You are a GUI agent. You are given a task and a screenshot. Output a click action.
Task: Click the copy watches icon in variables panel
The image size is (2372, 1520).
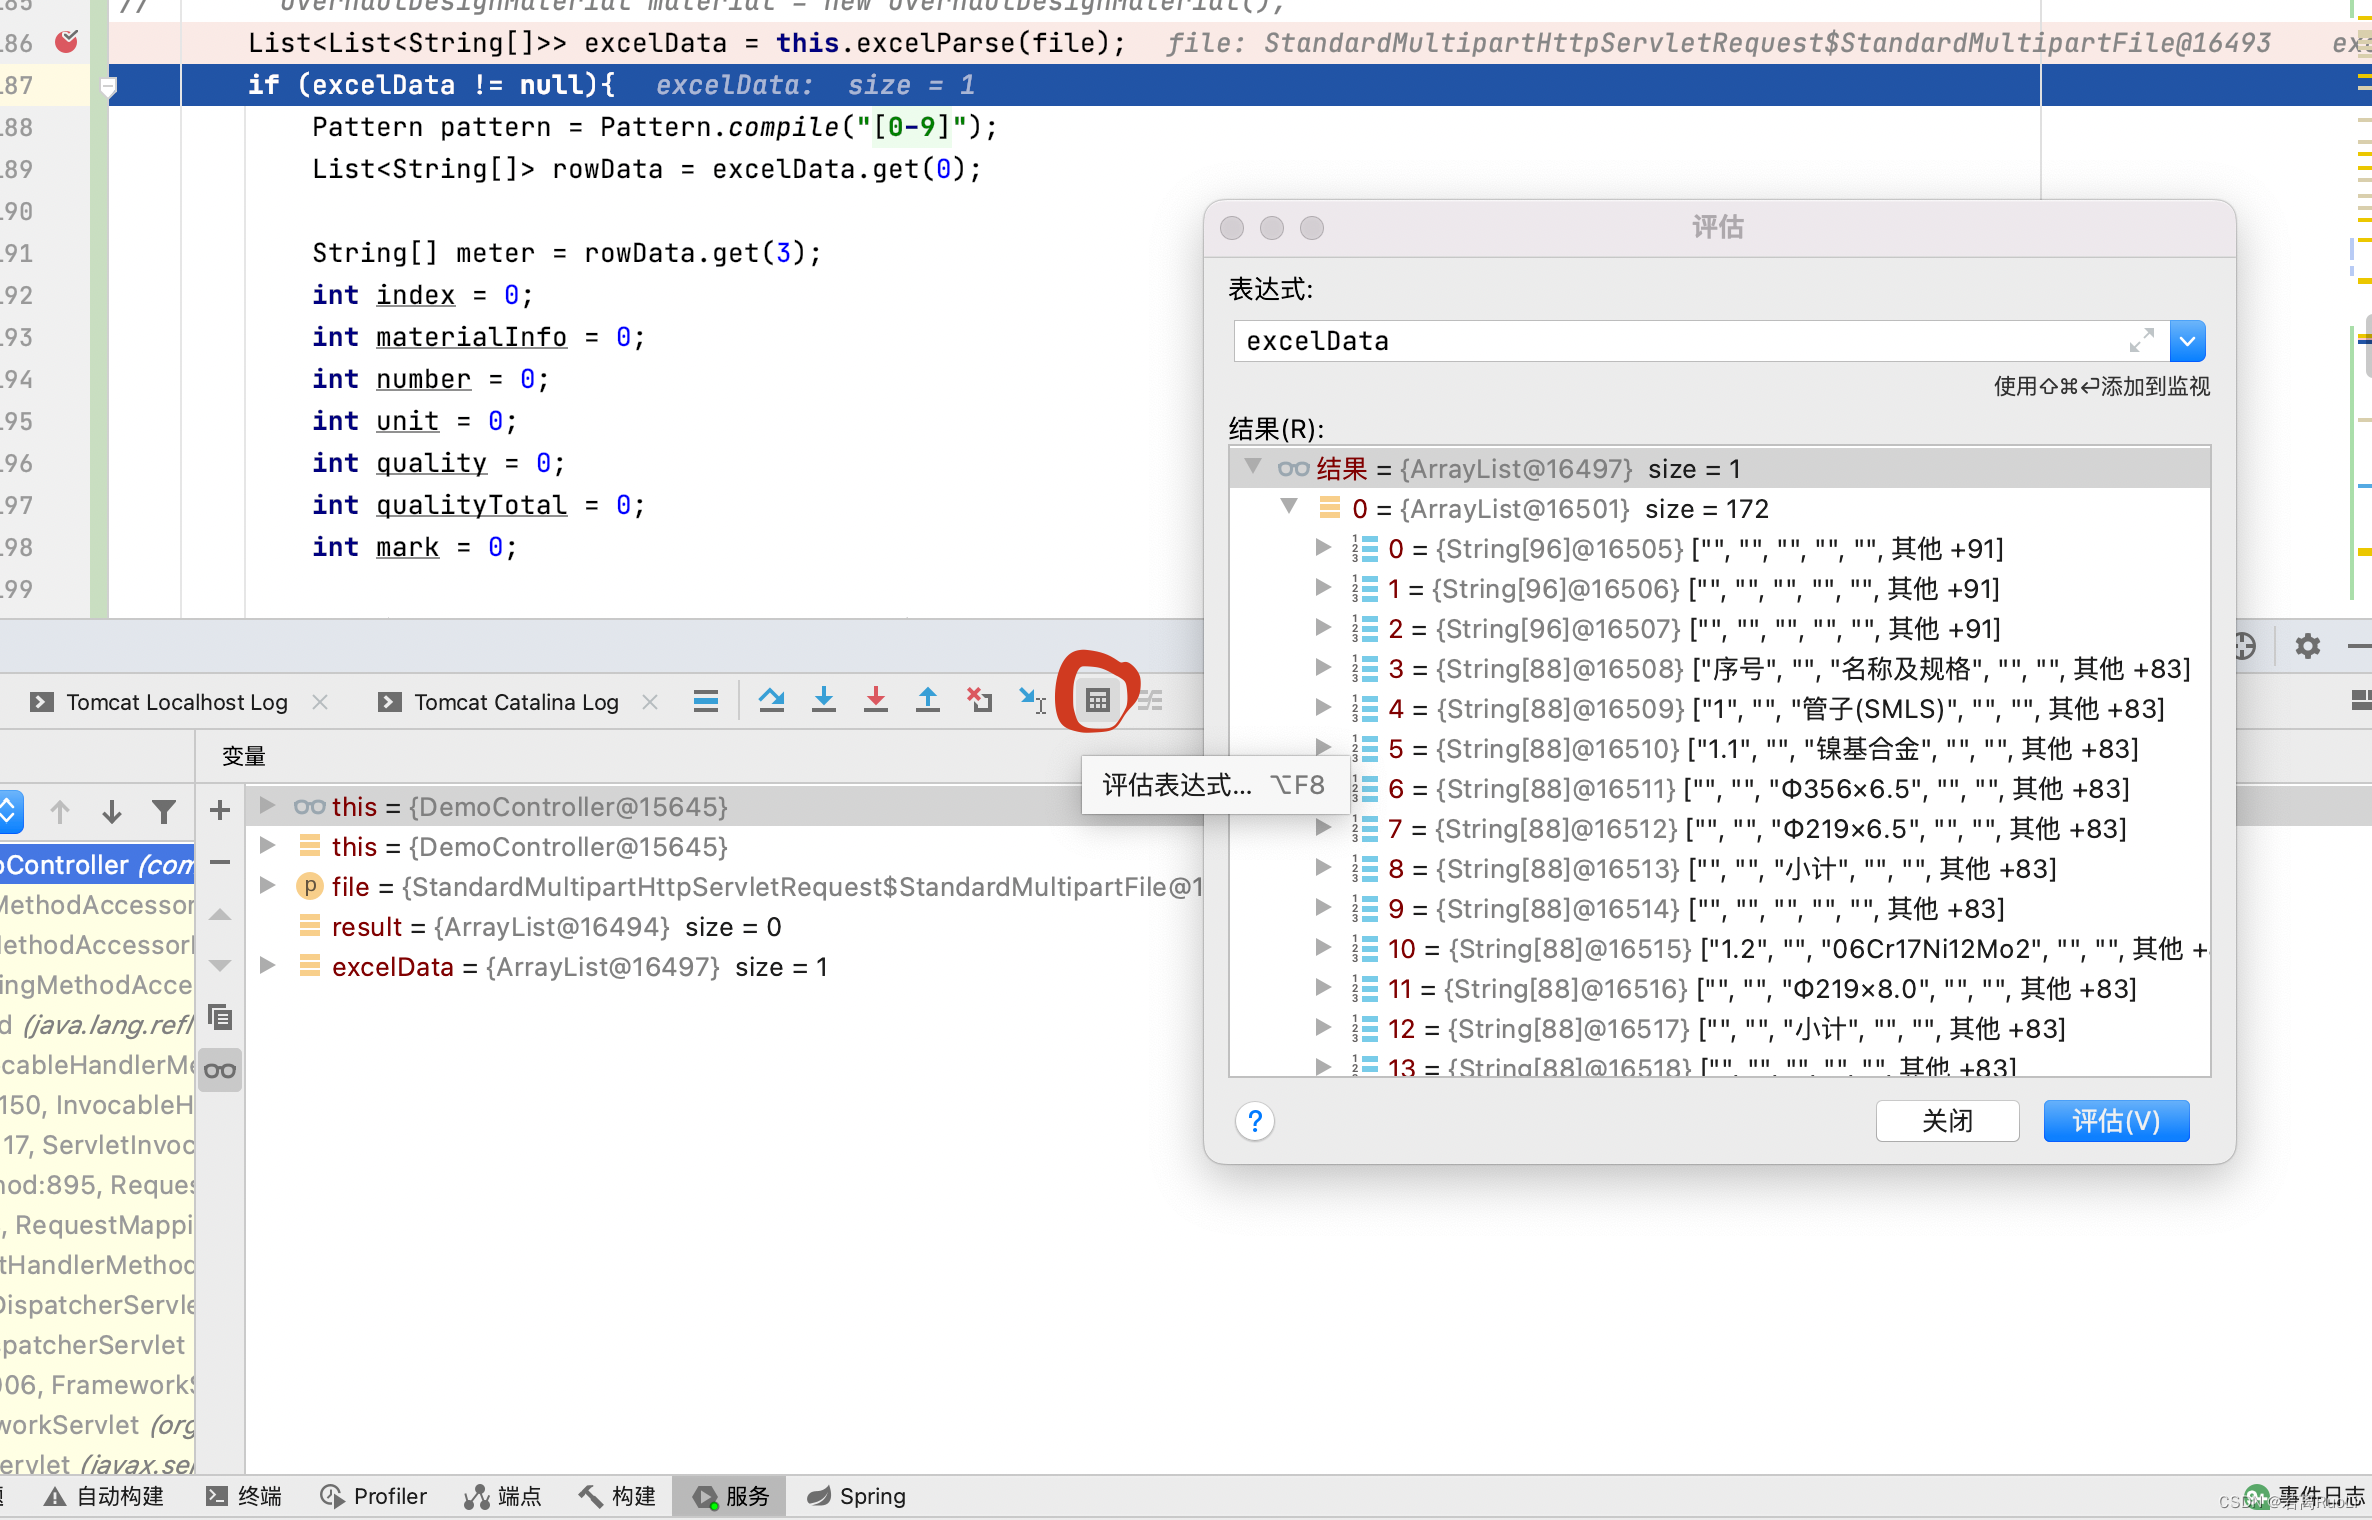(220, 1018)
